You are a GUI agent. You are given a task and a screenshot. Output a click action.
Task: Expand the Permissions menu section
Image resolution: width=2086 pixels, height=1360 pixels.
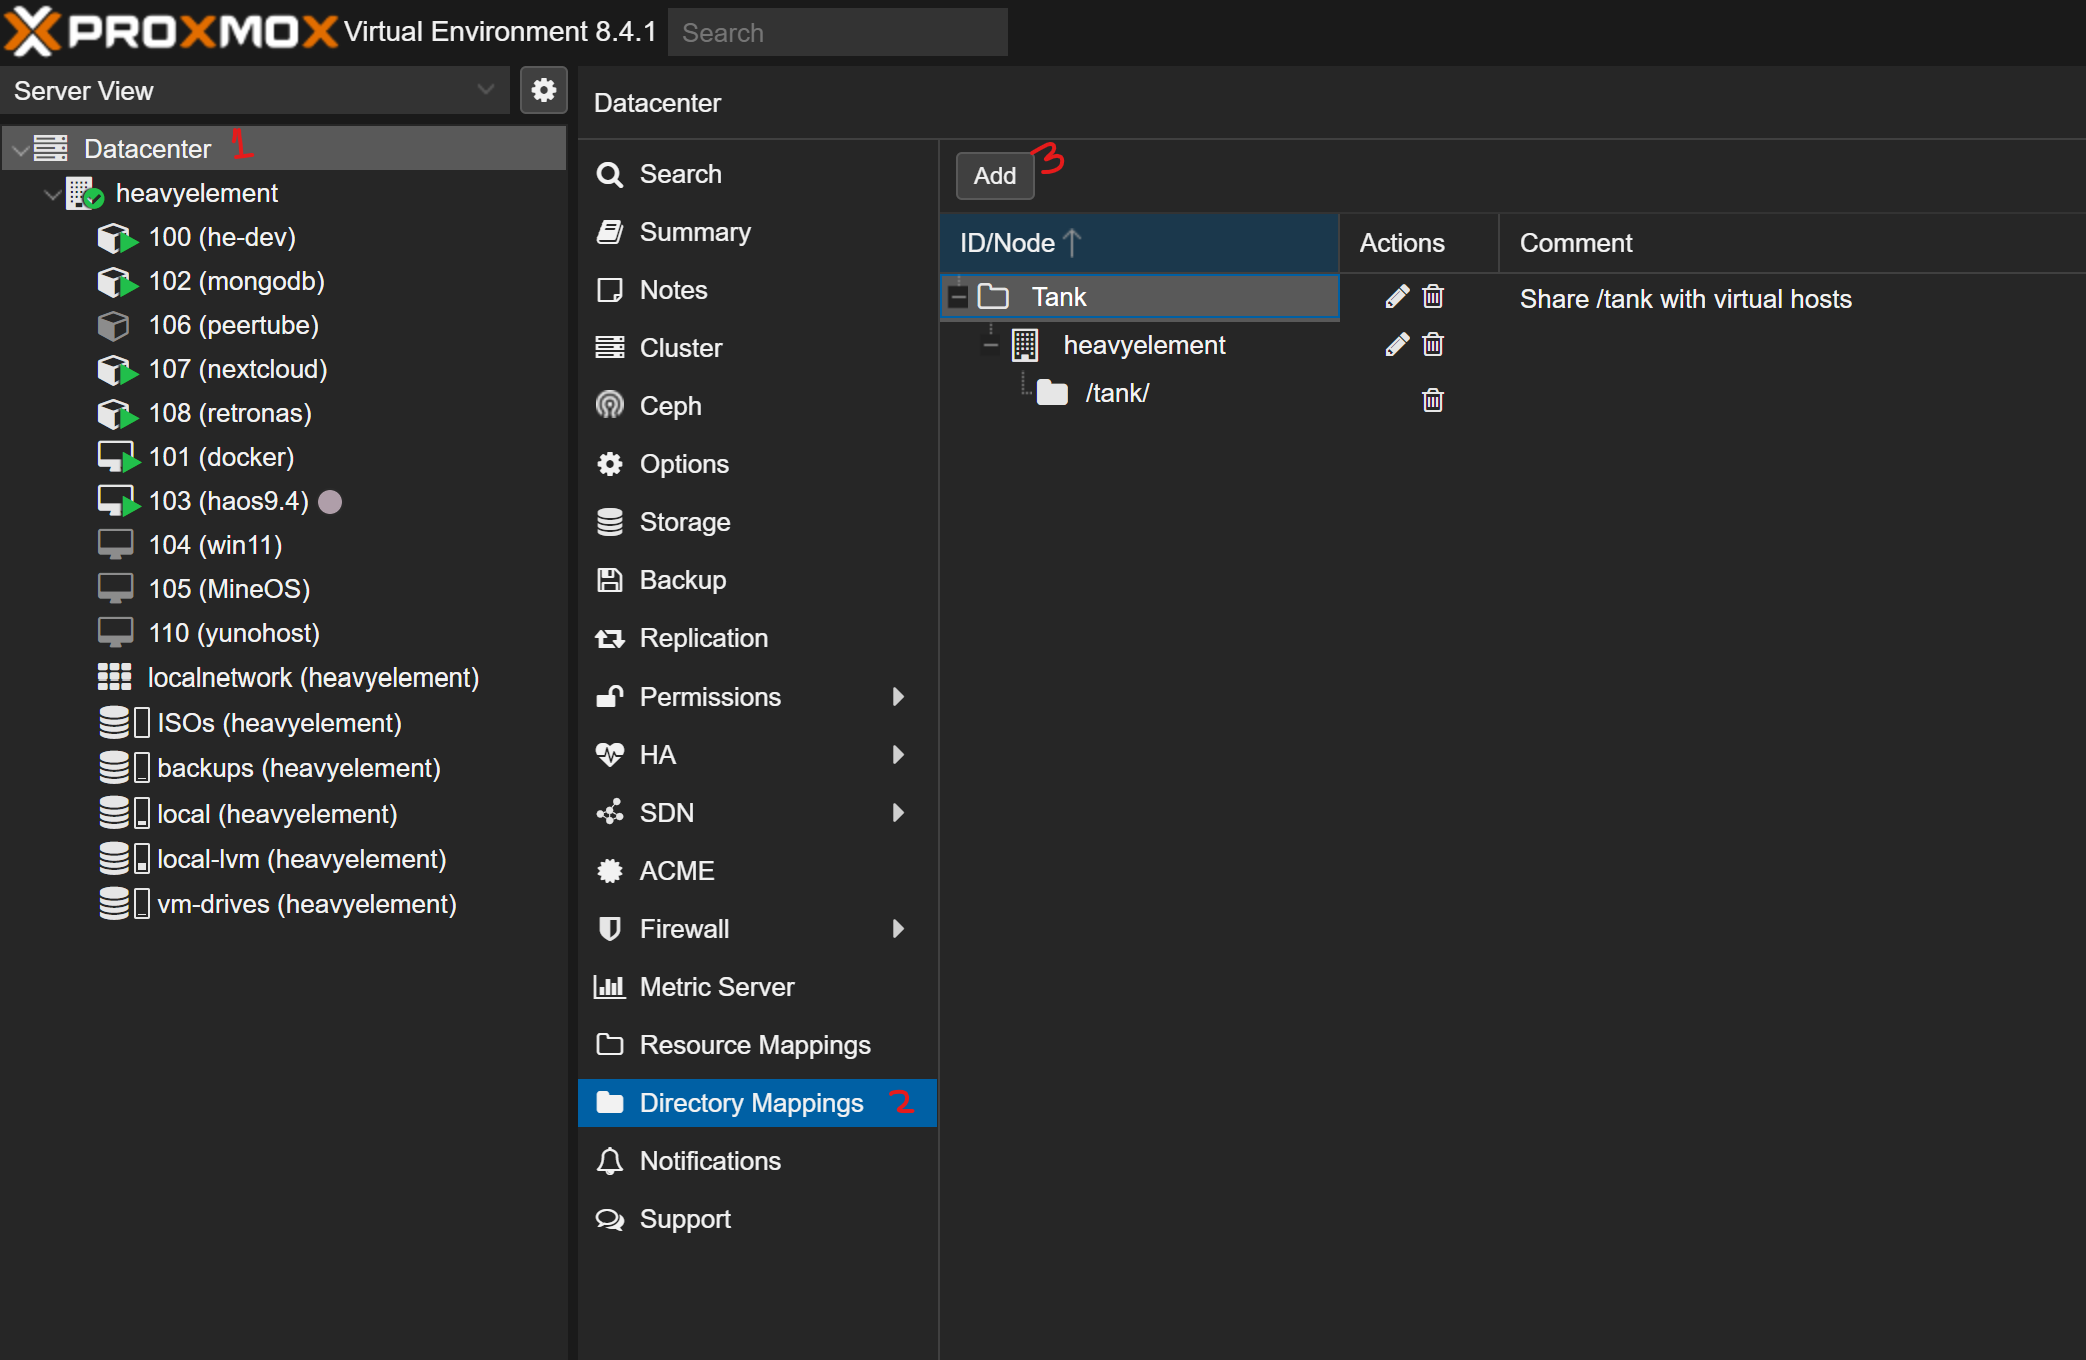710,696
